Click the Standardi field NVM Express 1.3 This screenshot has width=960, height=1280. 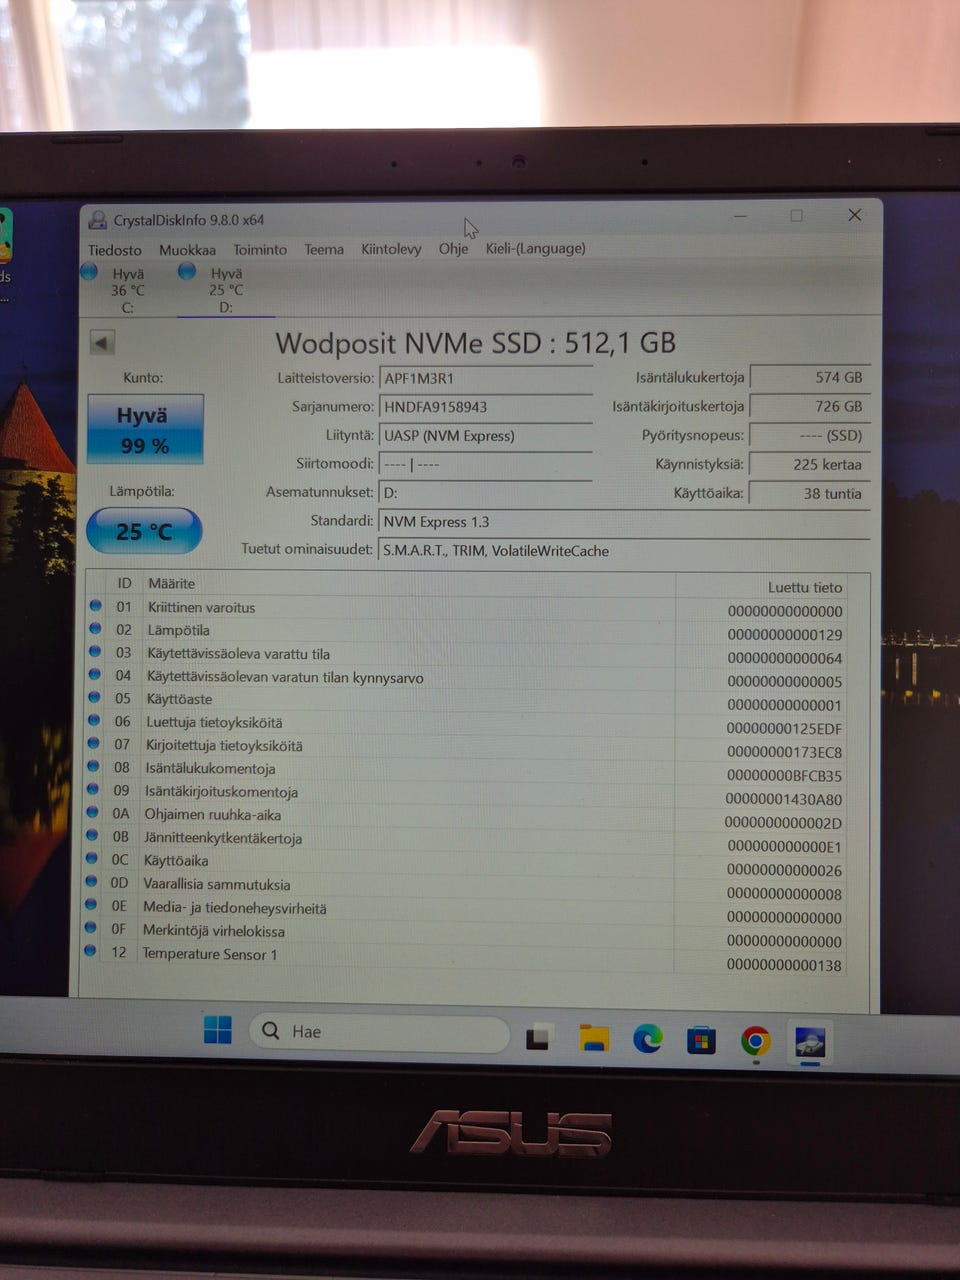(624, 522)
